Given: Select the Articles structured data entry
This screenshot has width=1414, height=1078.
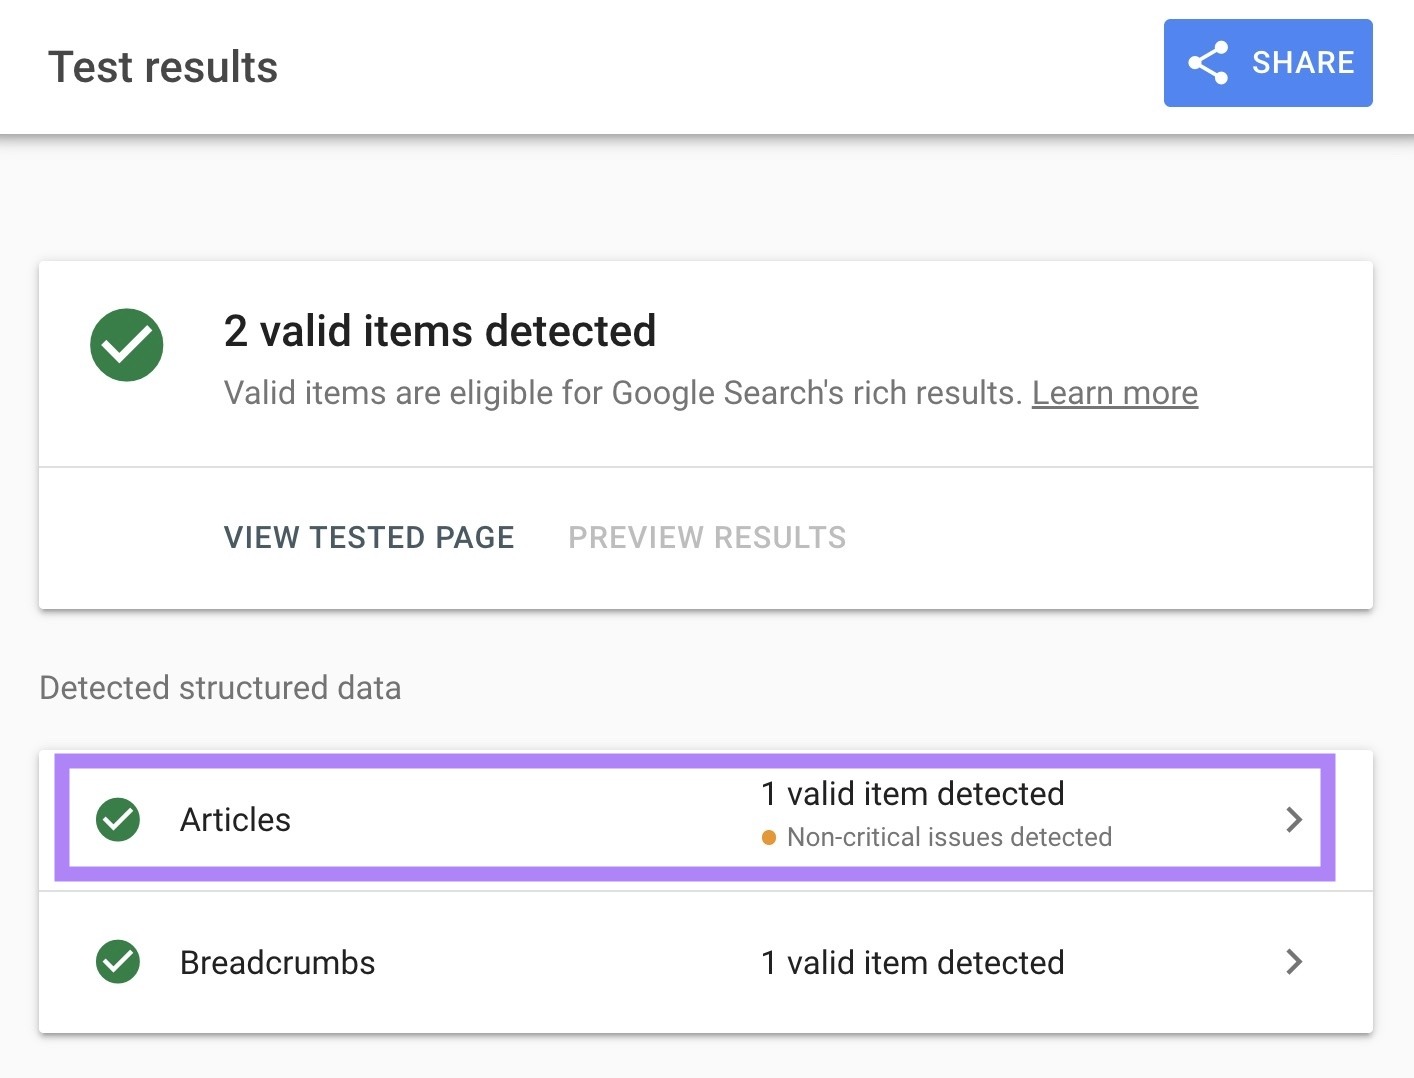Looking at the screenshot, I should tap(235, 820).
